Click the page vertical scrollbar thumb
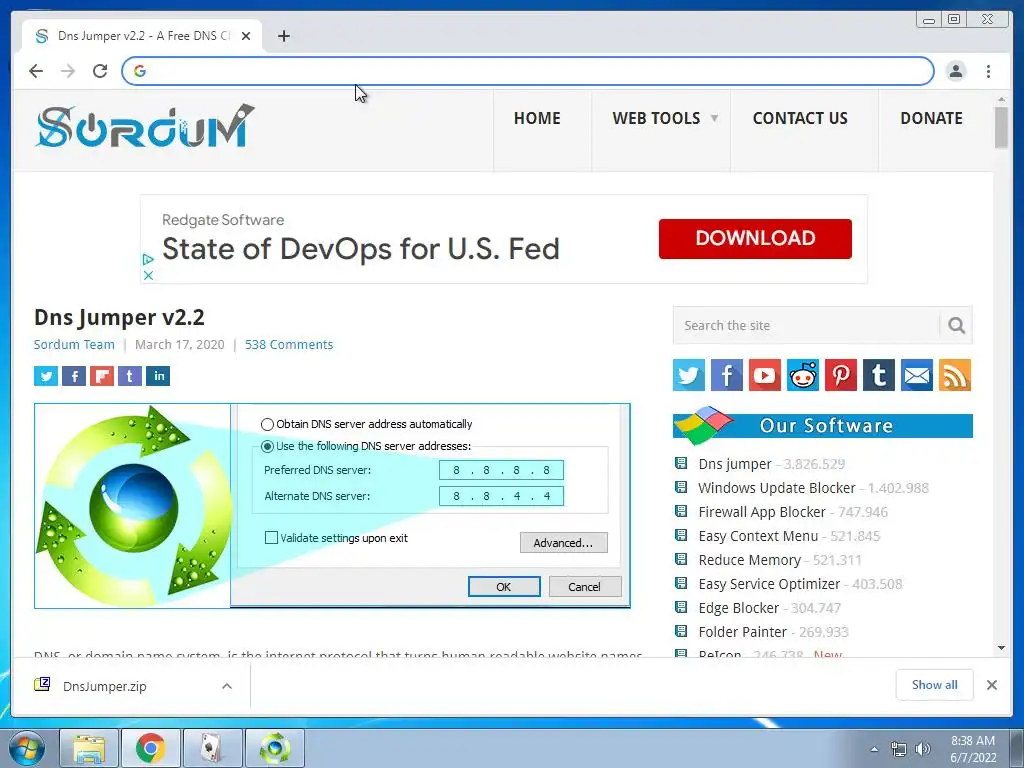1024x768 pixels. 1001,128
